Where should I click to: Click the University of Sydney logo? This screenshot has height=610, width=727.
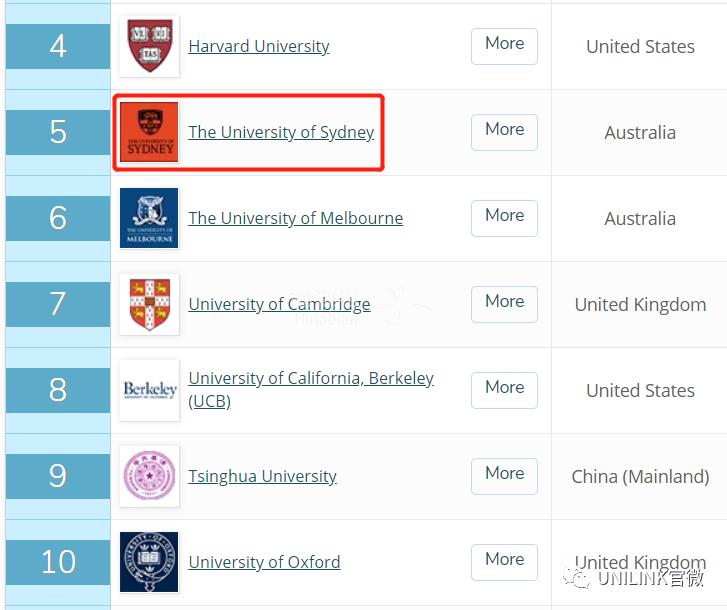[x=149, y=132]
